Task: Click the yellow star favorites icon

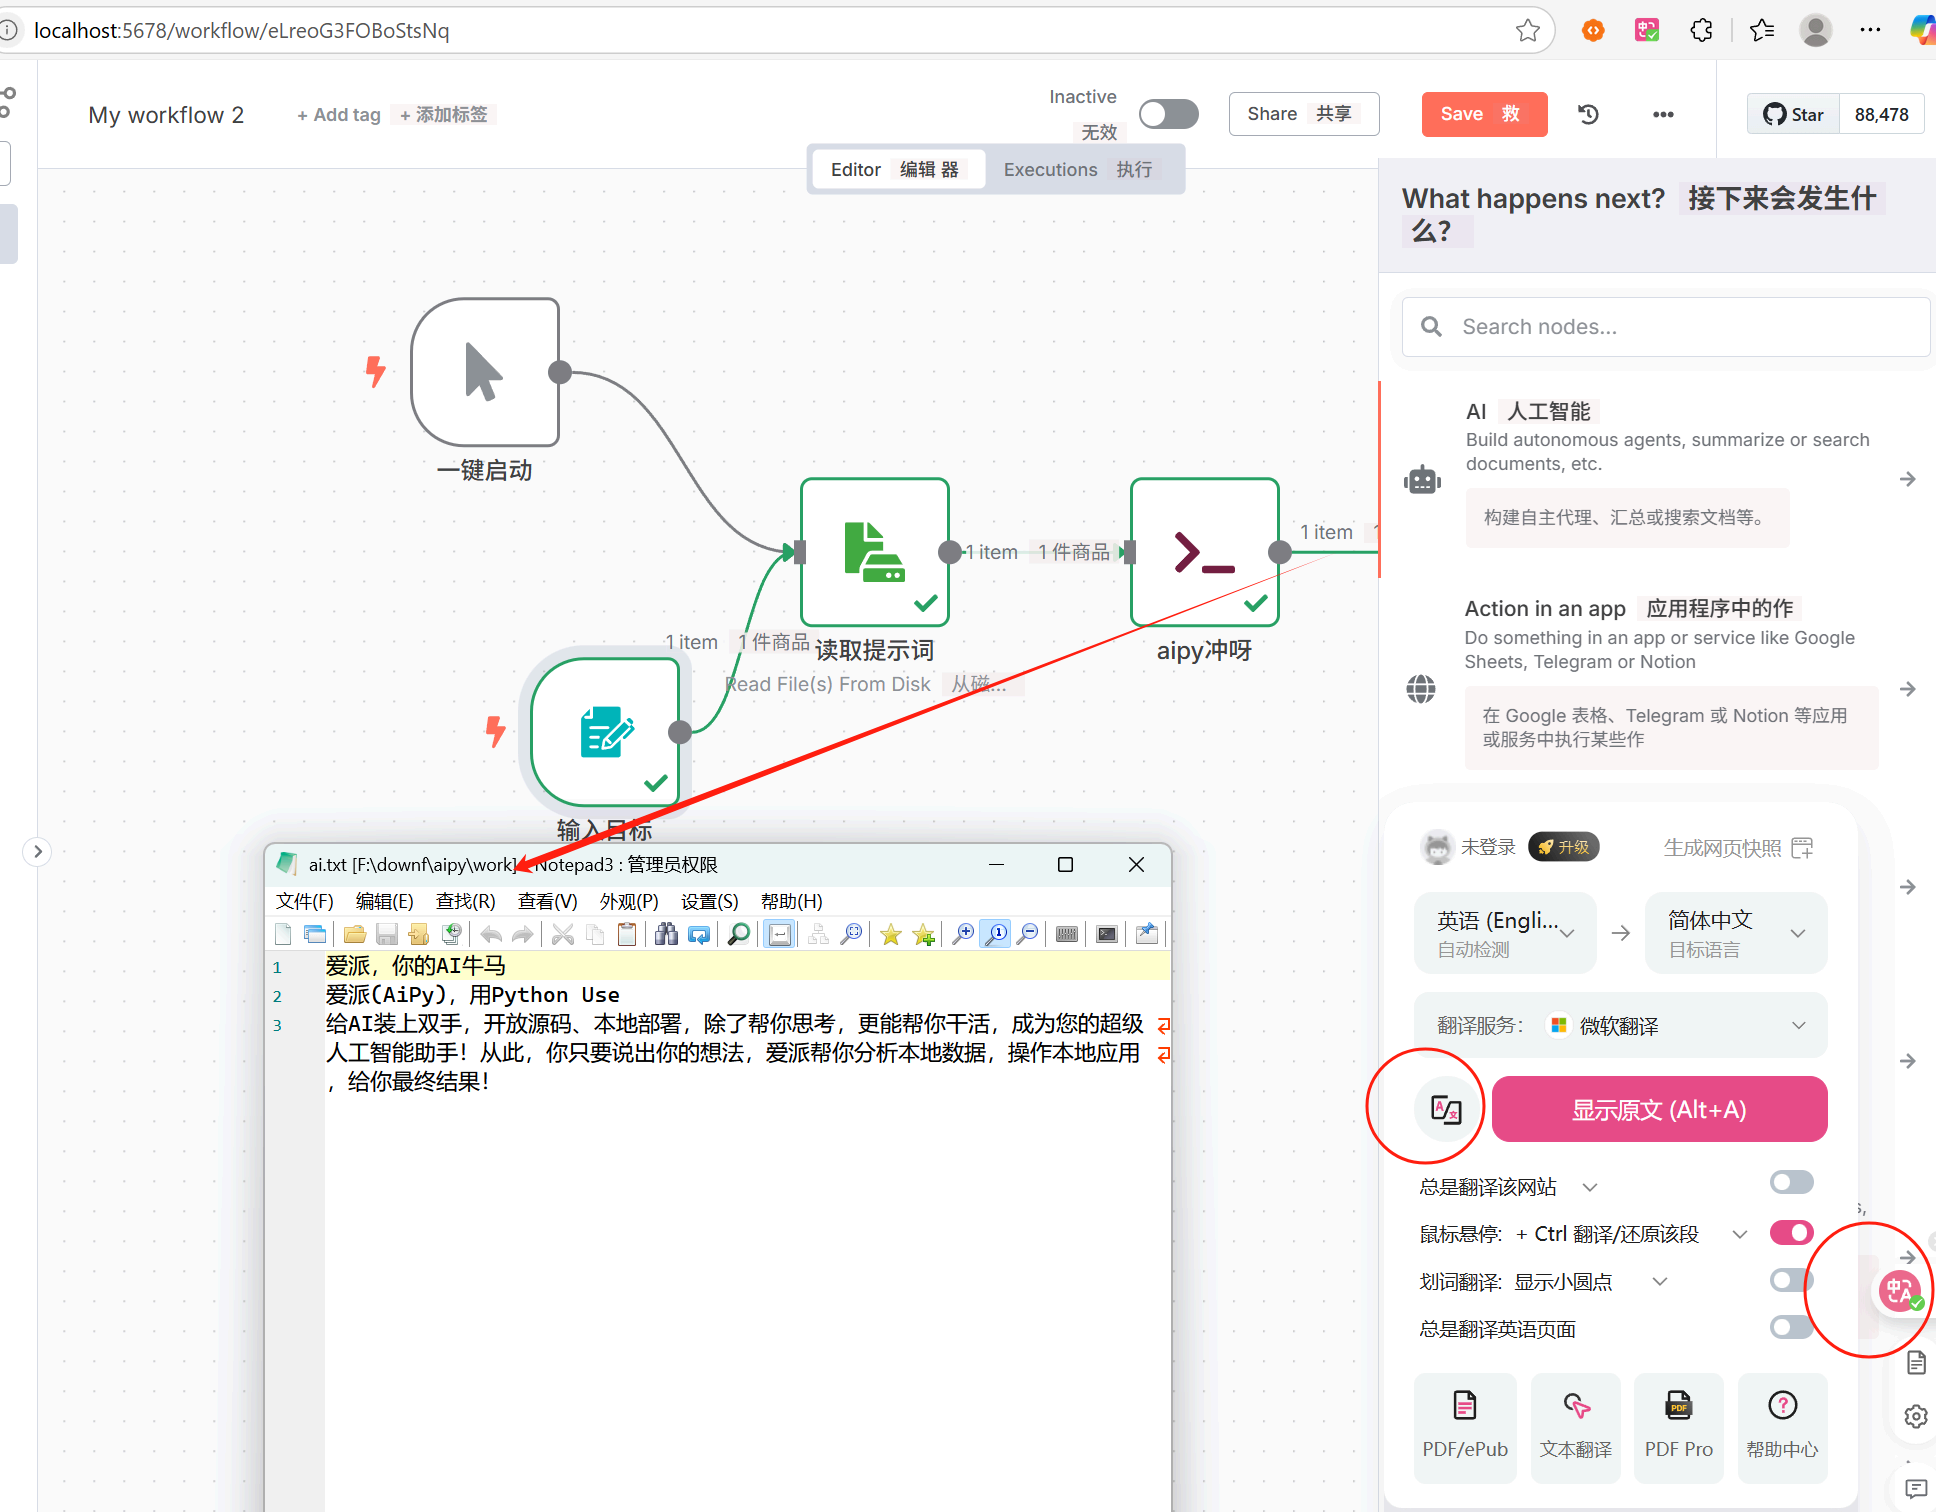Action: [891, 934]
